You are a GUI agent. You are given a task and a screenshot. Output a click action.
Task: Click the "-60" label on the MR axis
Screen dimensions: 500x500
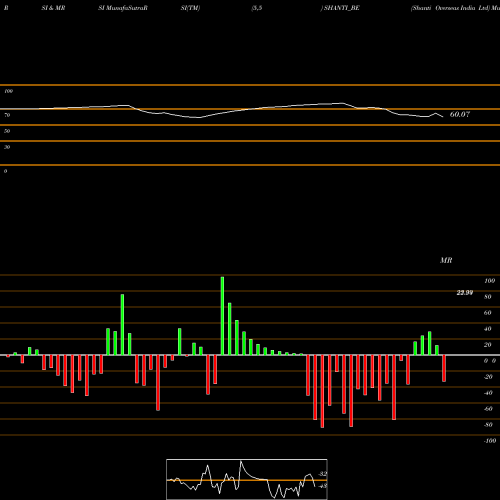(488, 409)
